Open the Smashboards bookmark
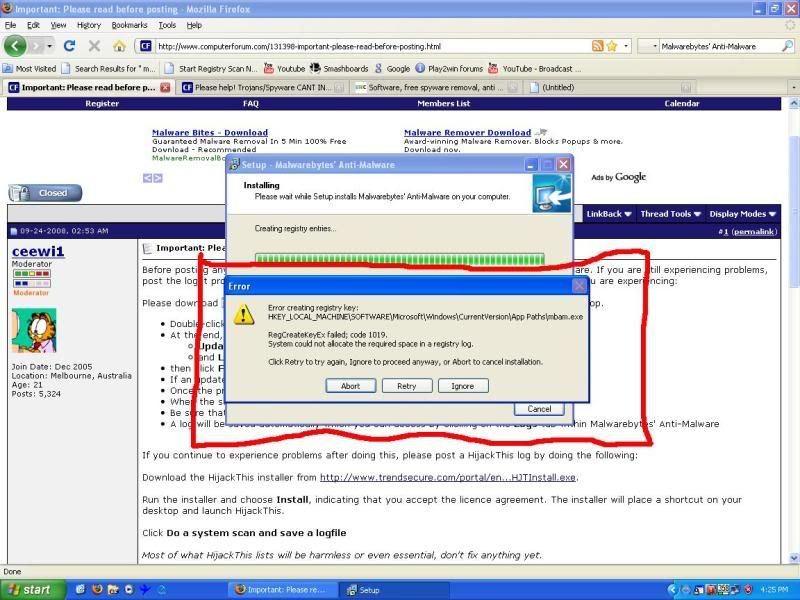 pyautogui.click(x=339, y=68)
